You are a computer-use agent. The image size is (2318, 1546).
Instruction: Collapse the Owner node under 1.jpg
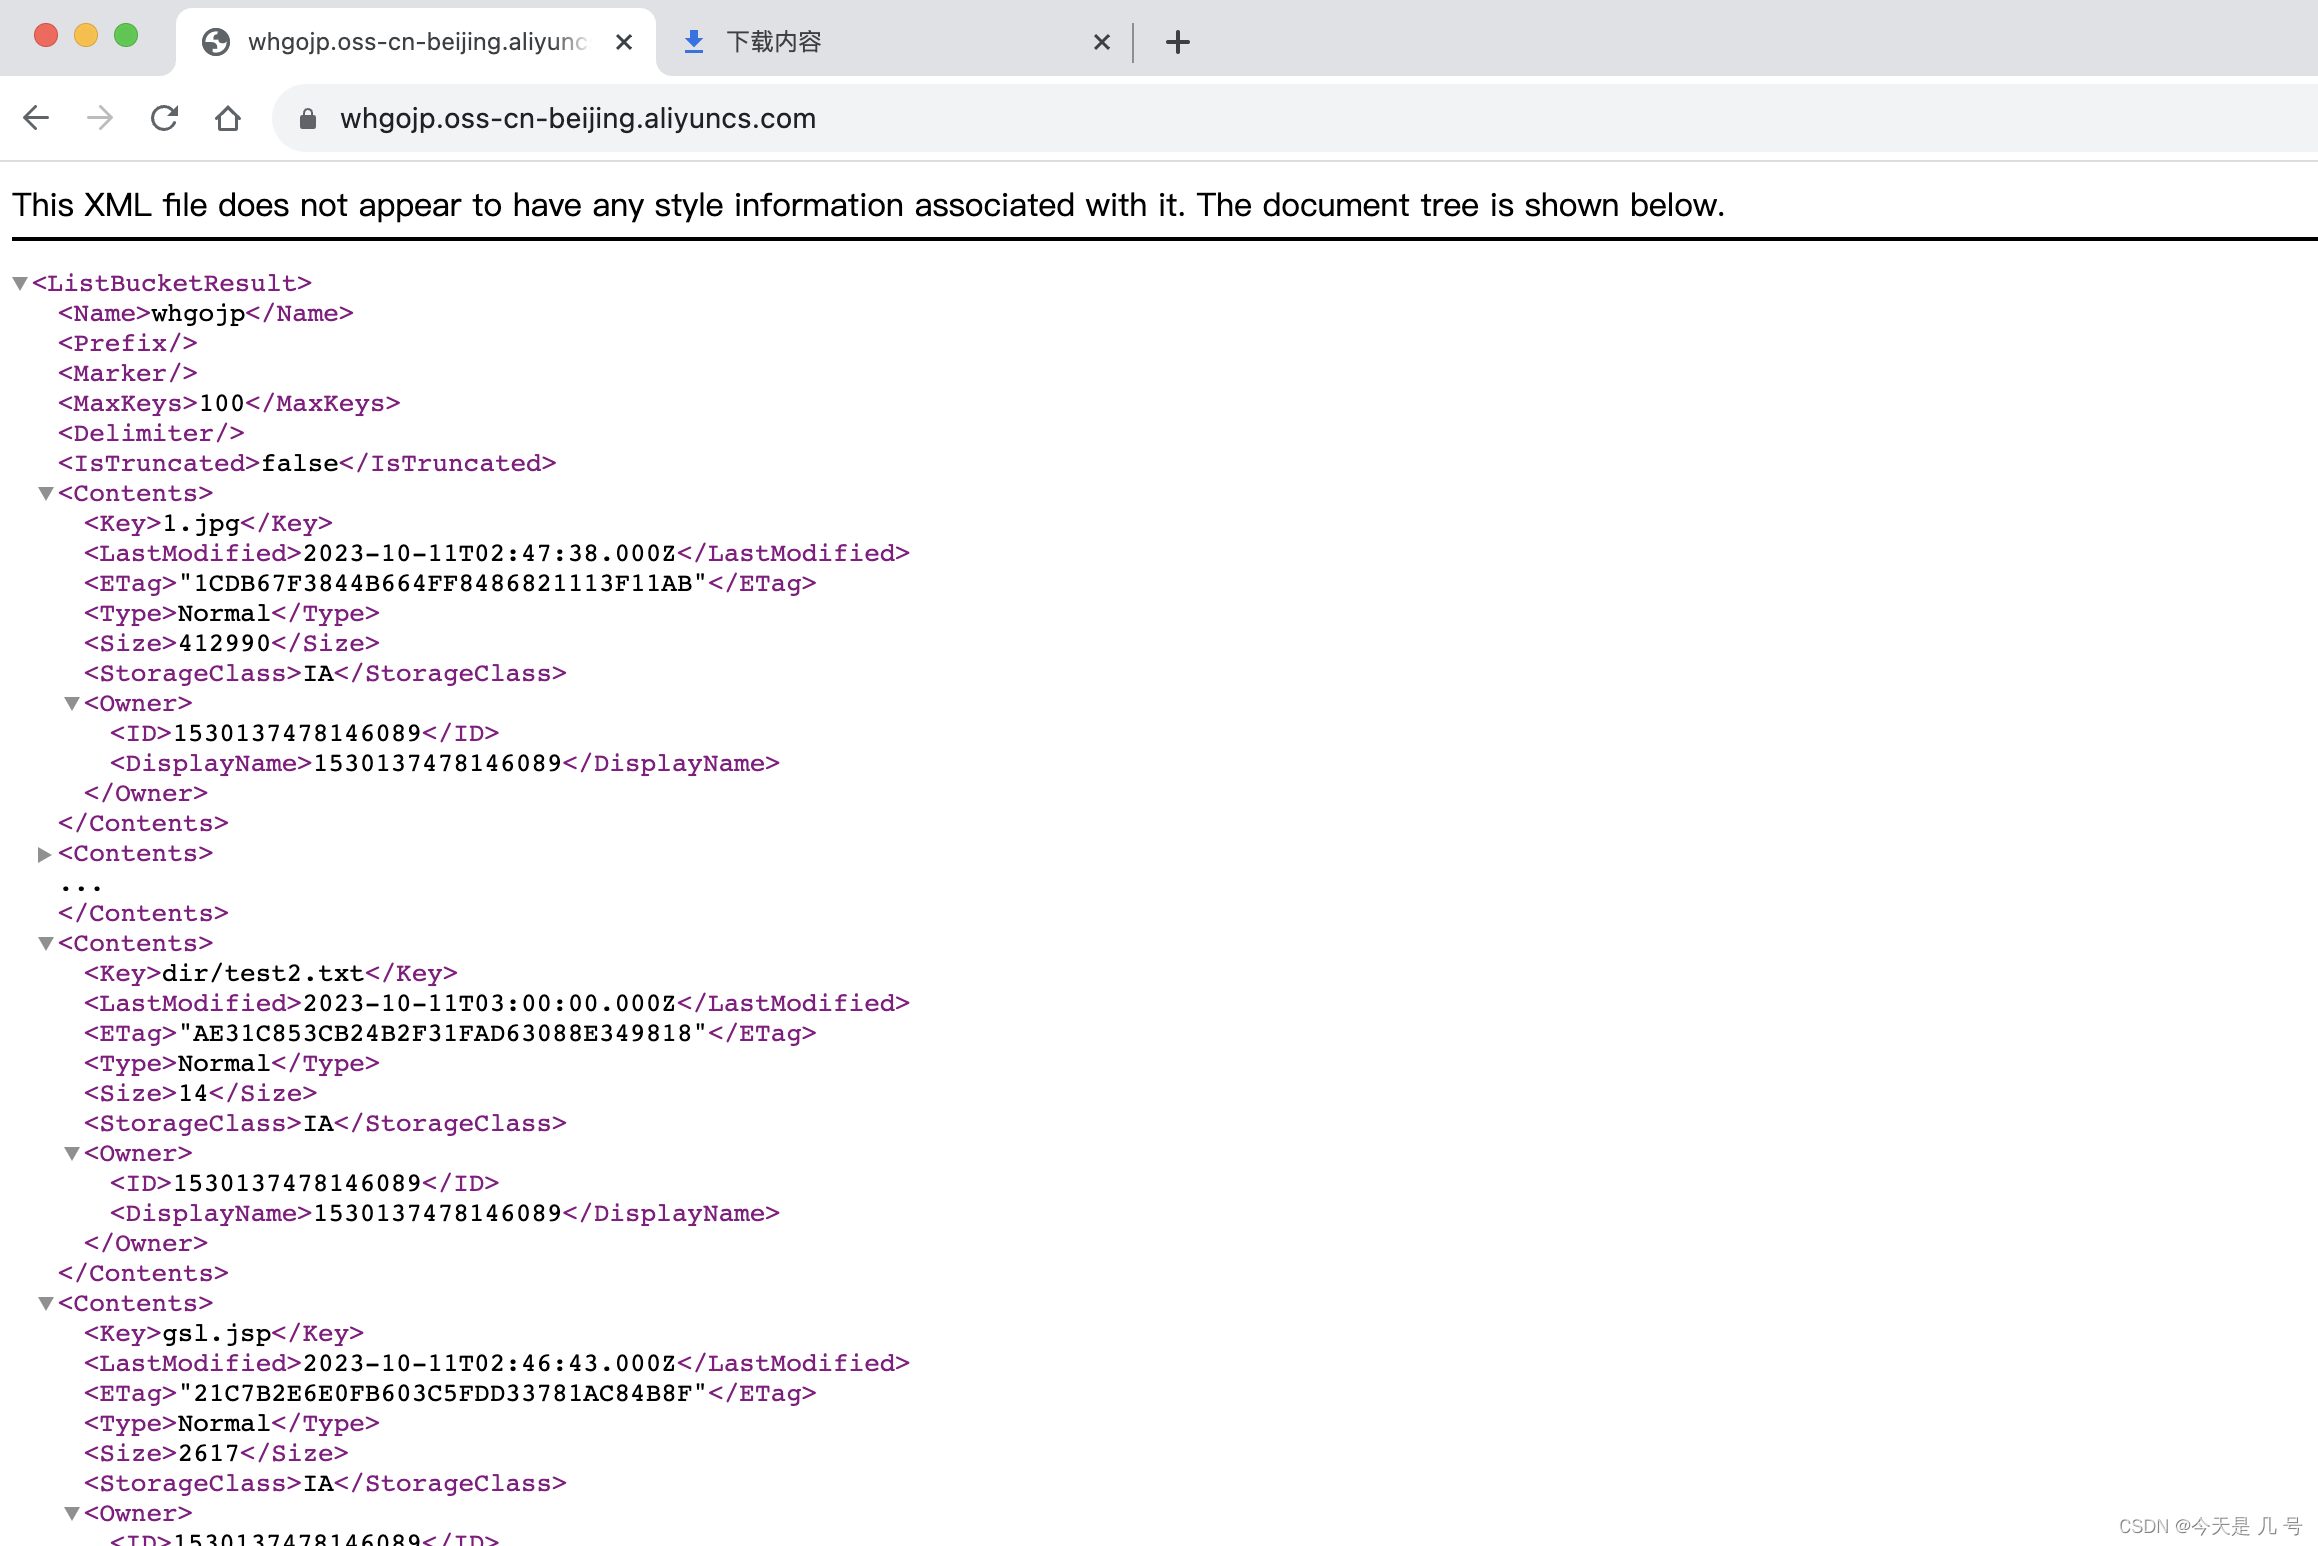(71, 704)
